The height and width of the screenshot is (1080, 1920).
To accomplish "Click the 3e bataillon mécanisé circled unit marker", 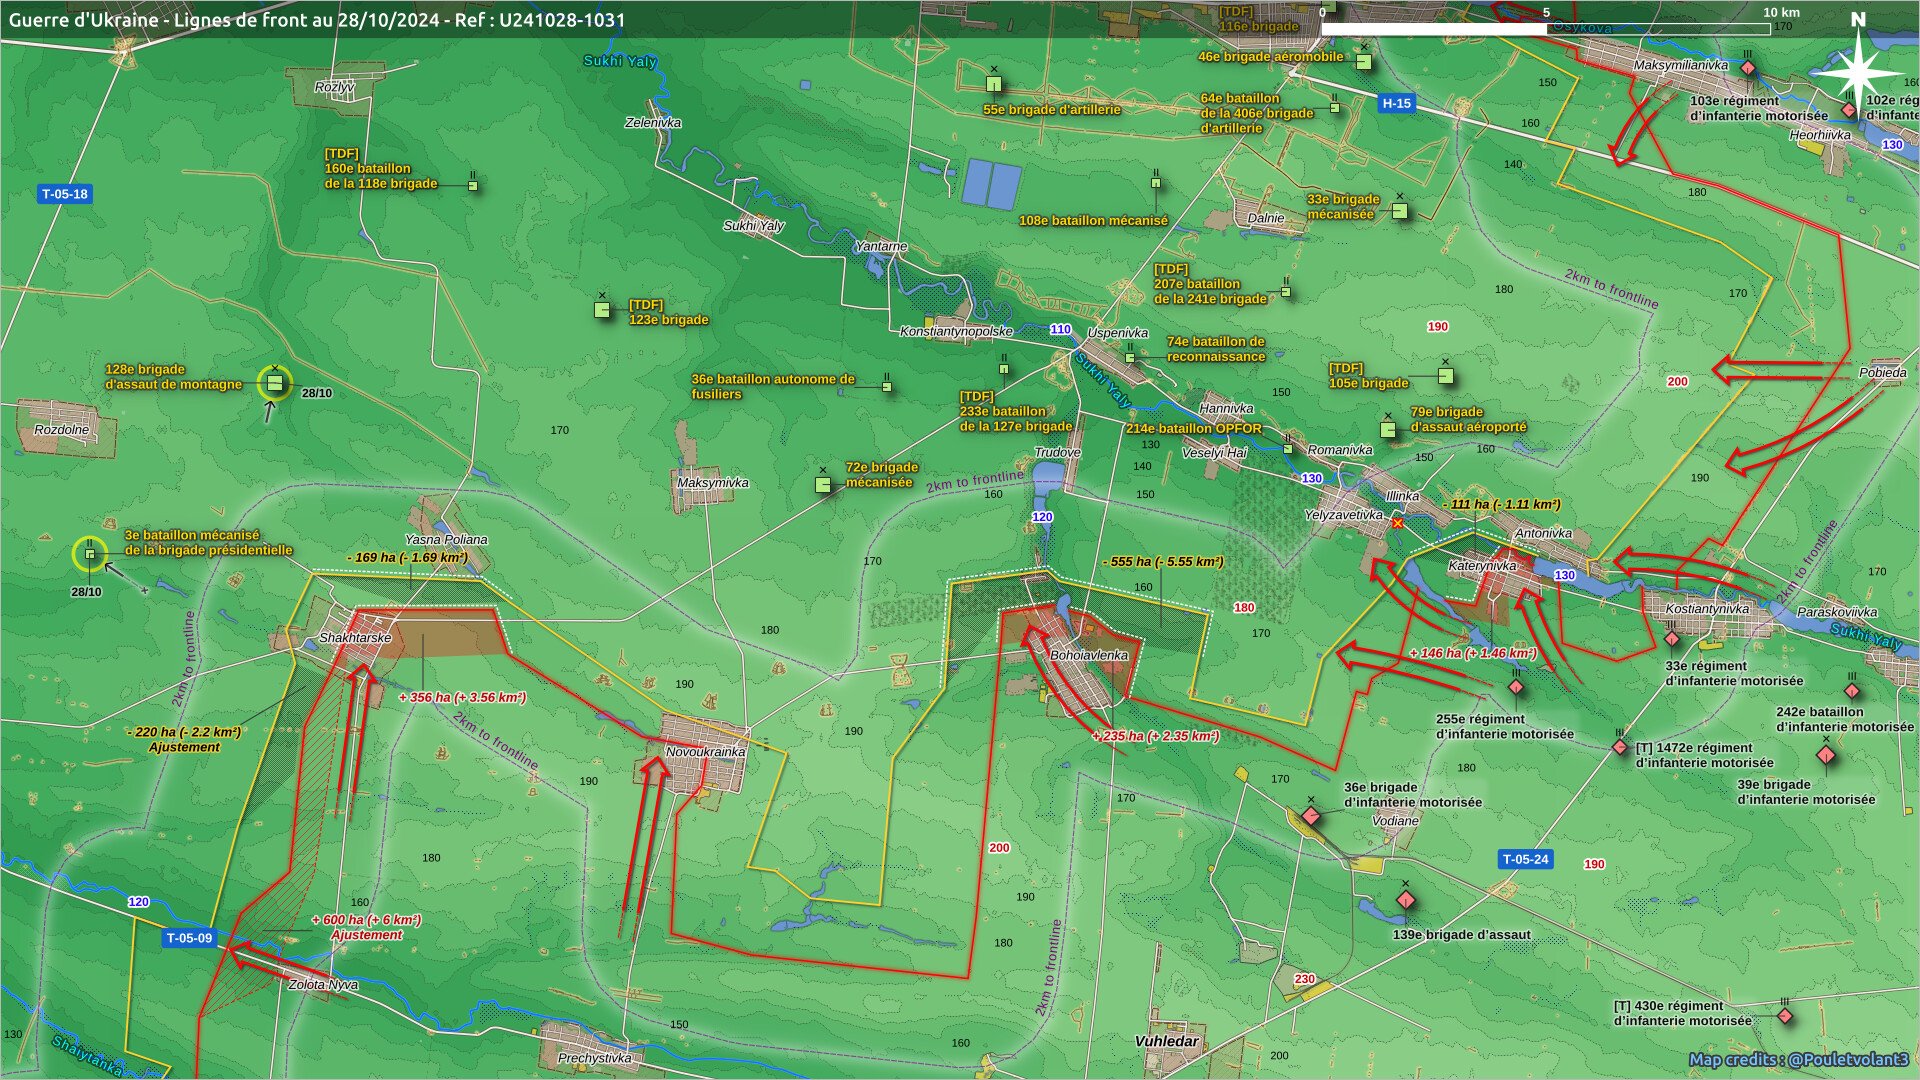I will coord(90,554).
